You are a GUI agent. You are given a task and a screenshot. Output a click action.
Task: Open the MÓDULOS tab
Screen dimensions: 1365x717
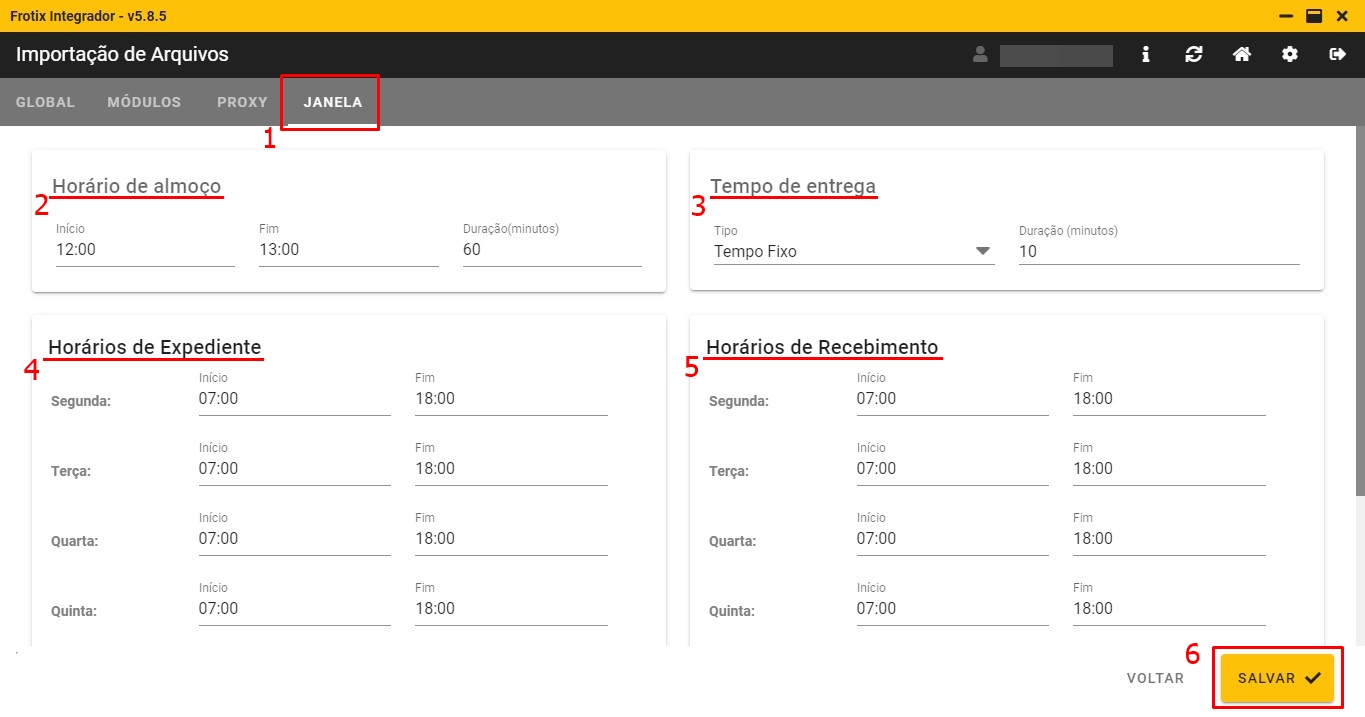tap(144, 102)
